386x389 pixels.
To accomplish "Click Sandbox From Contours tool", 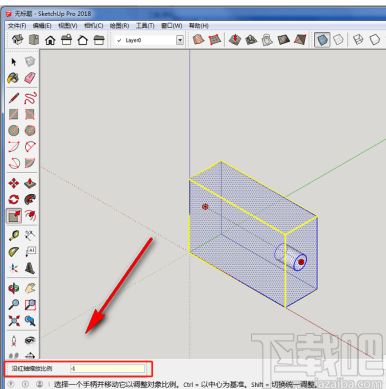I will pos(199,40).
